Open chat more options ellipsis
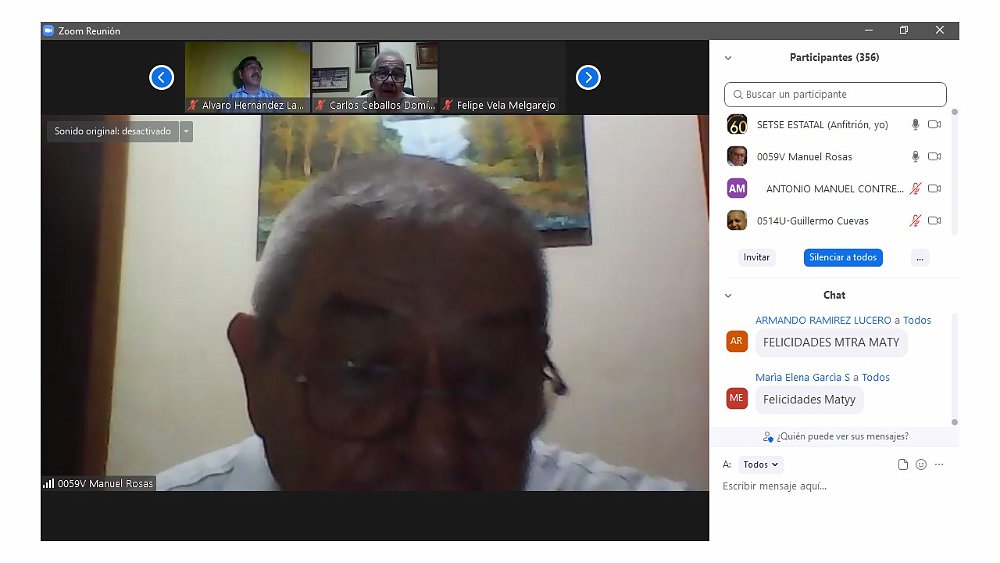 pos(939,465)
